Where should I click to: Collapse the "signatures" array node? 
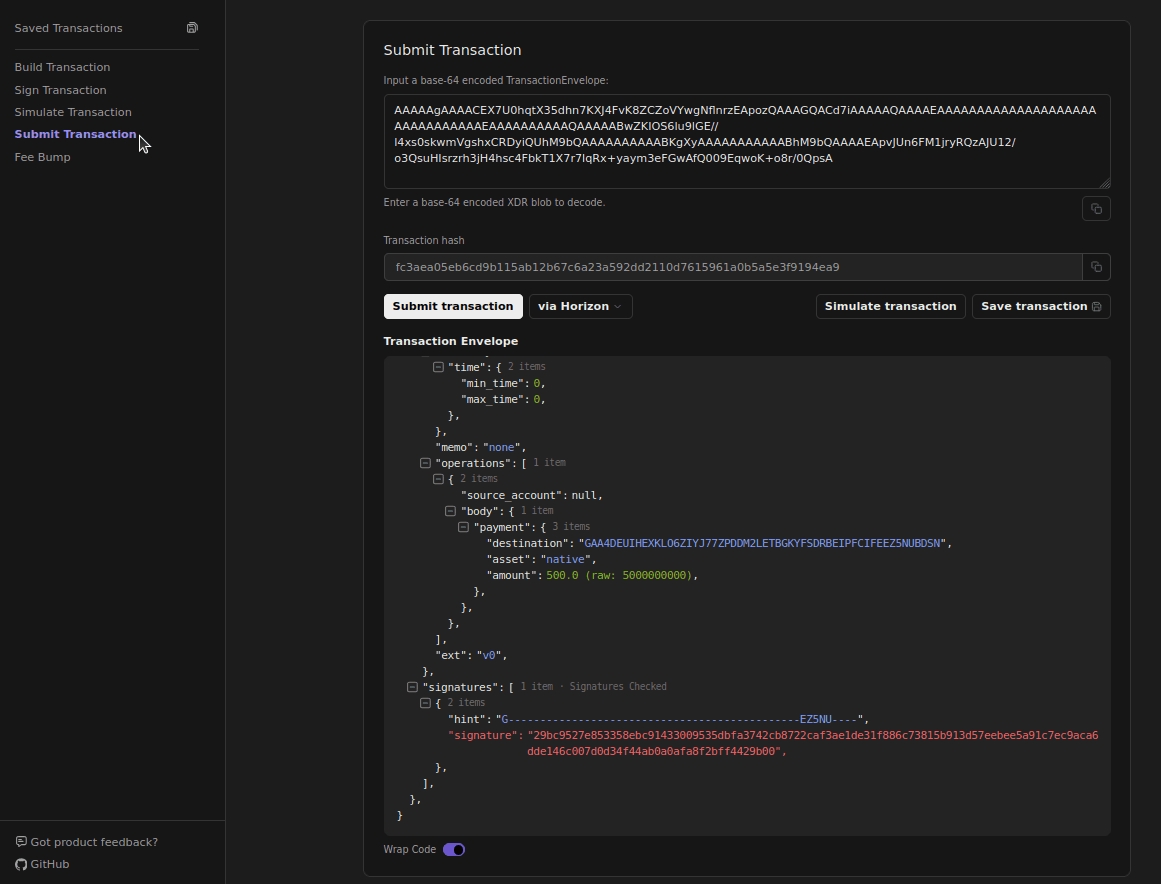[x=412, y=687]
